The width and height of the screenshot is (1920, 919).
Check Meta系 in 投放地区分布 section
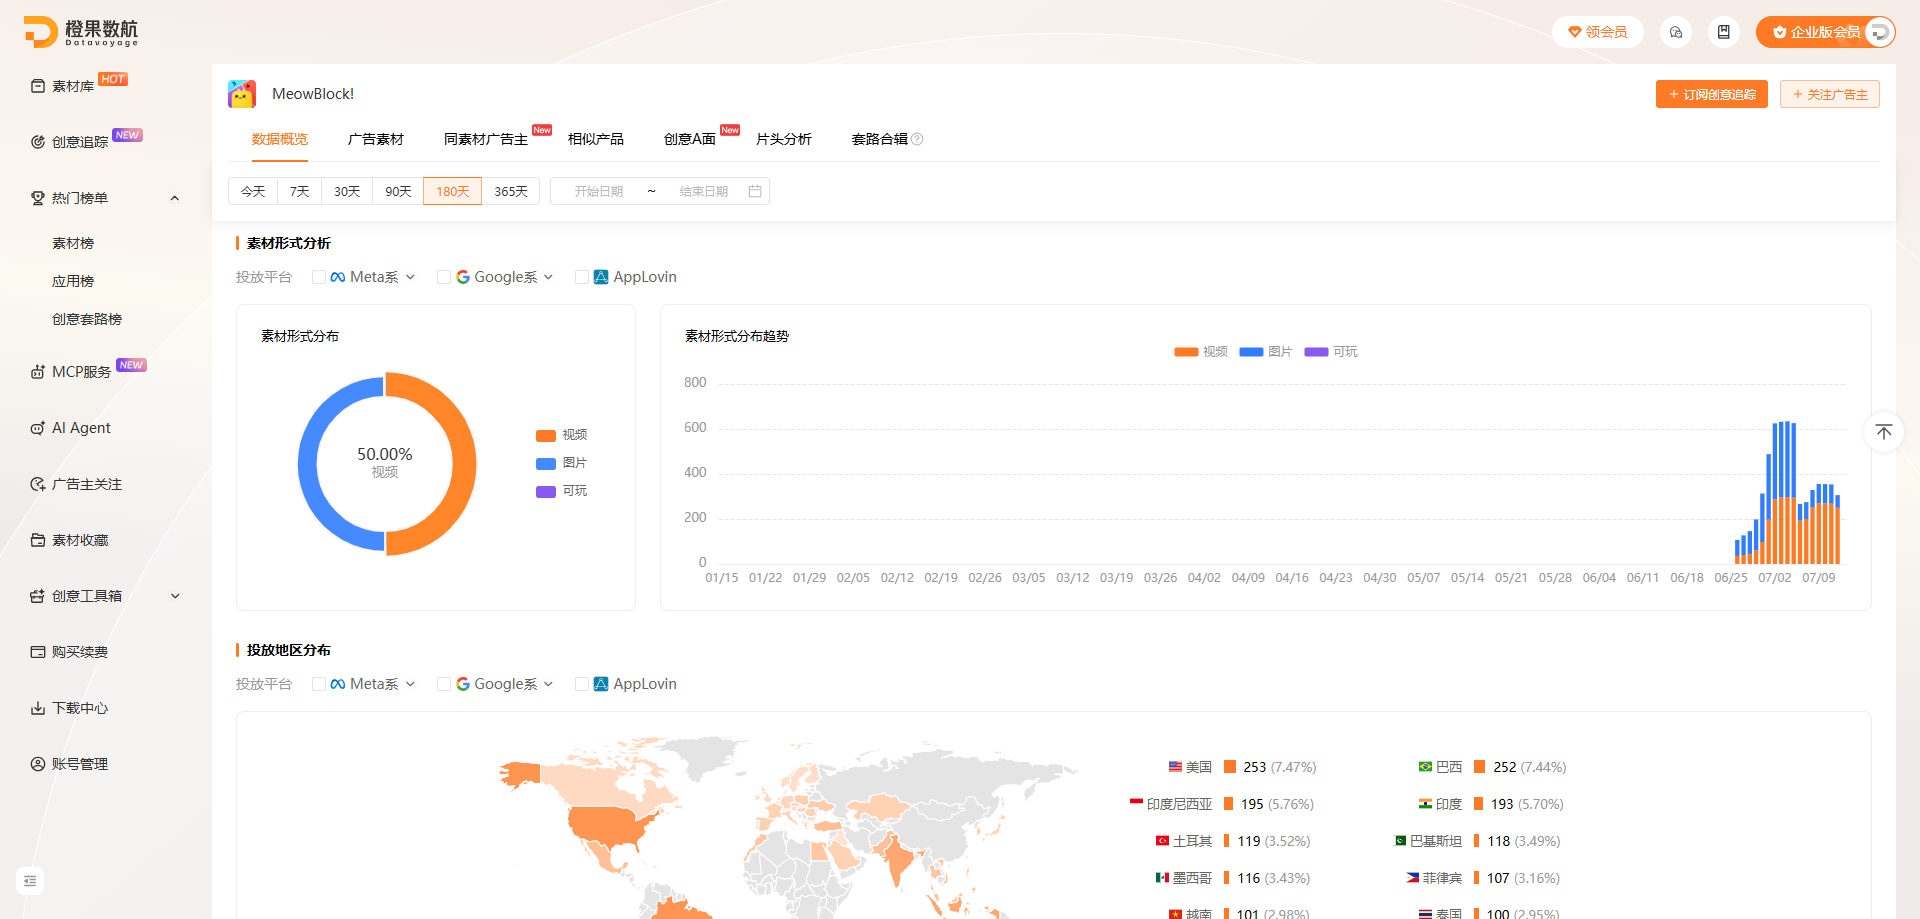pyautogui.click(x=319, y=684)
